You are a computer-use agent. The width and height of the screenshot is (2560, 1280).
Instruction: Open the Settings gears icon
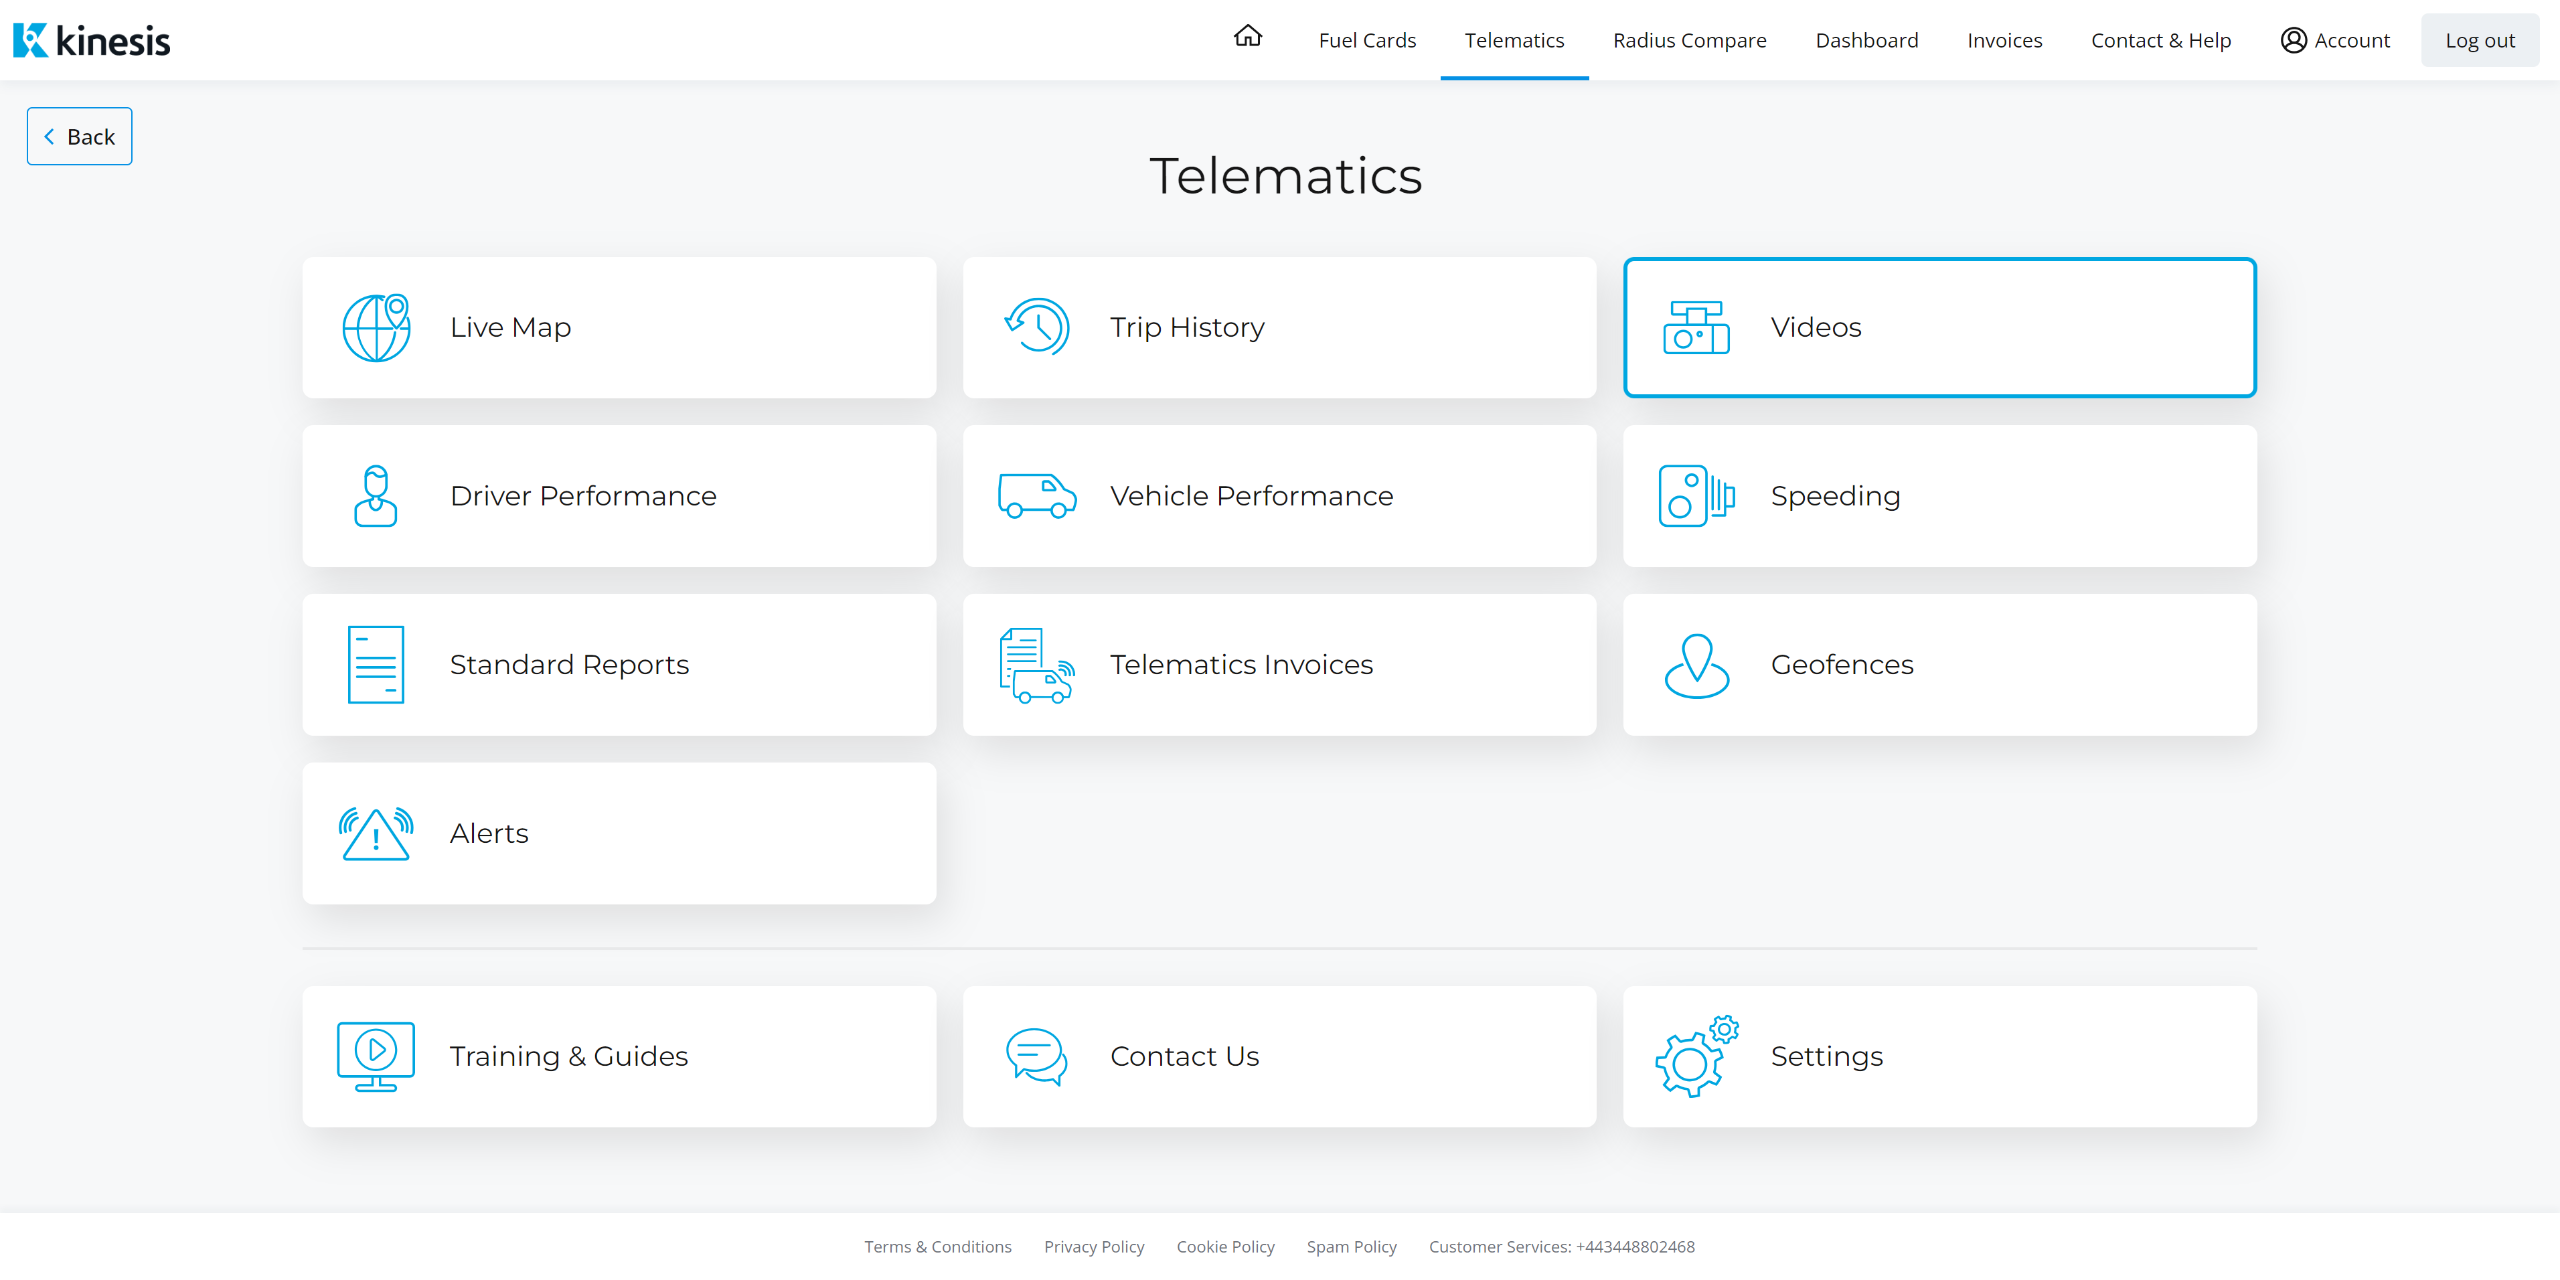(x=1696, y=1057)
